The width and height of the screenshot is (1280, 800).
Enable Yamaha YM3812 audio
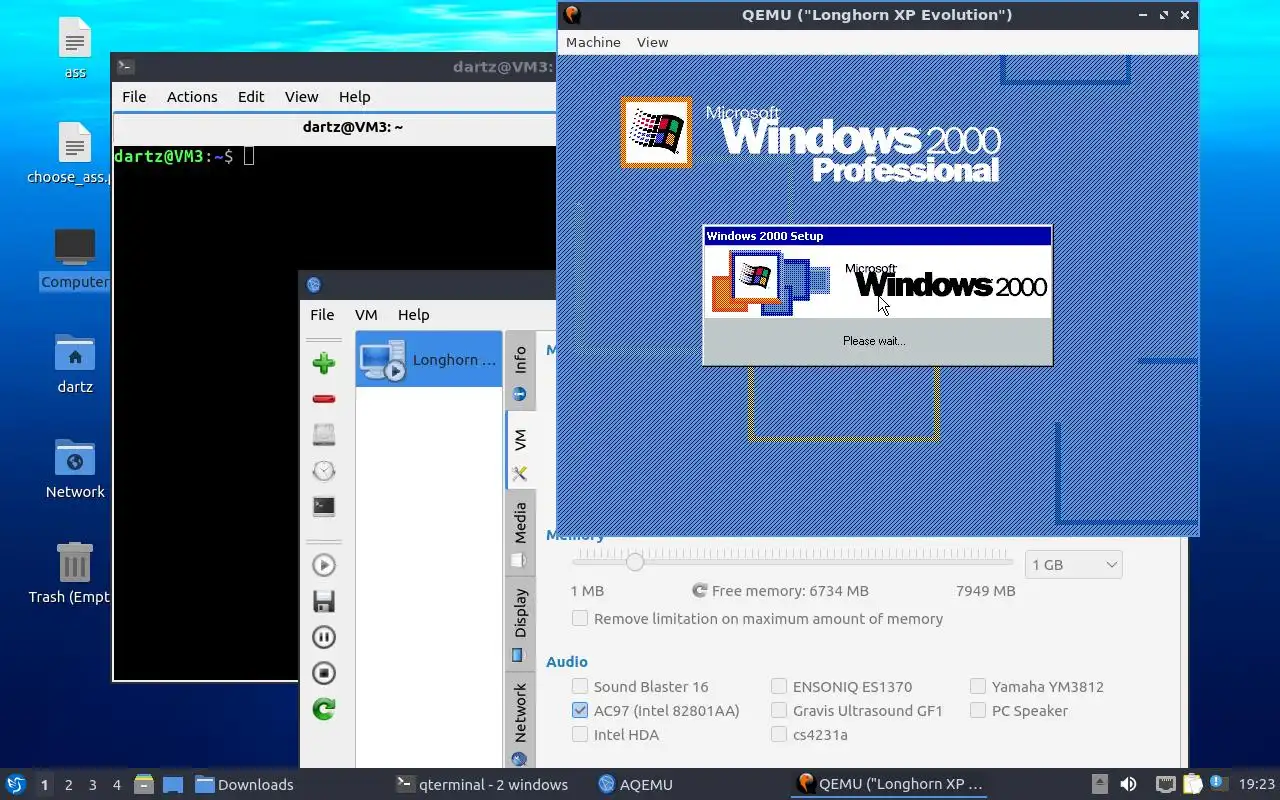click(978, 686)
